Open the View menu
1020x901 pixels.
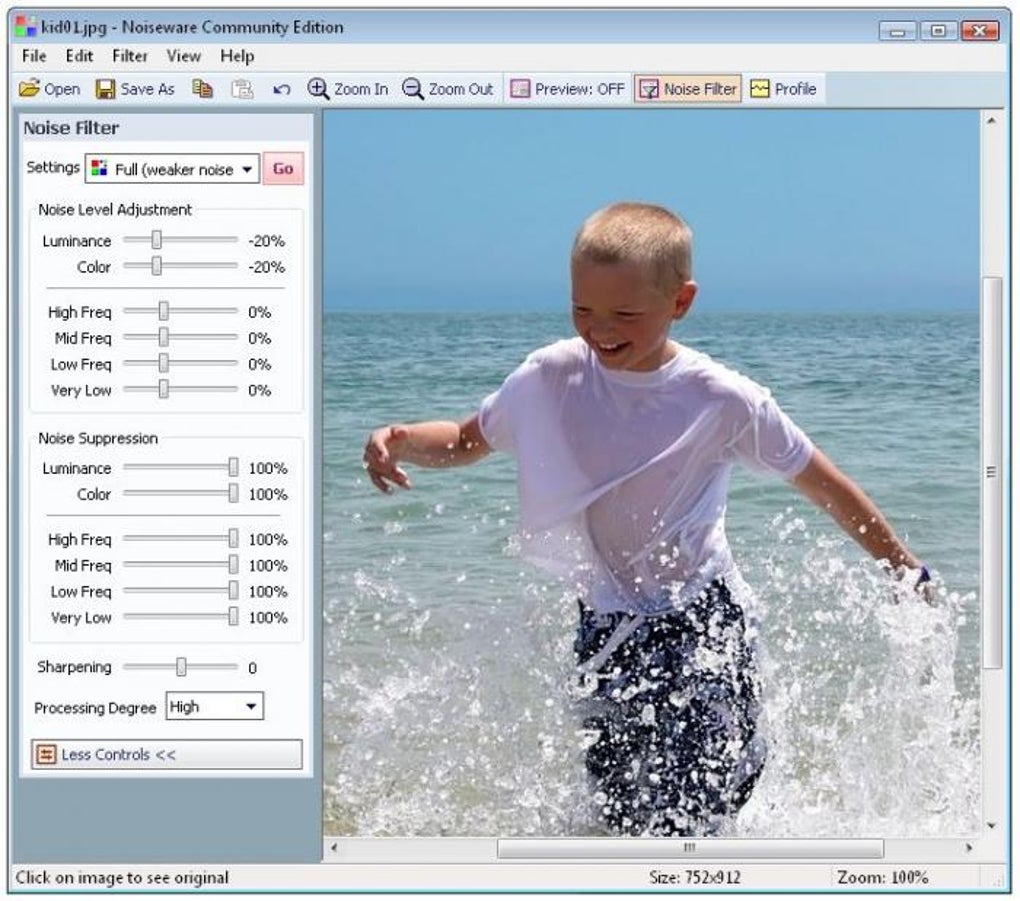(183, 56)
